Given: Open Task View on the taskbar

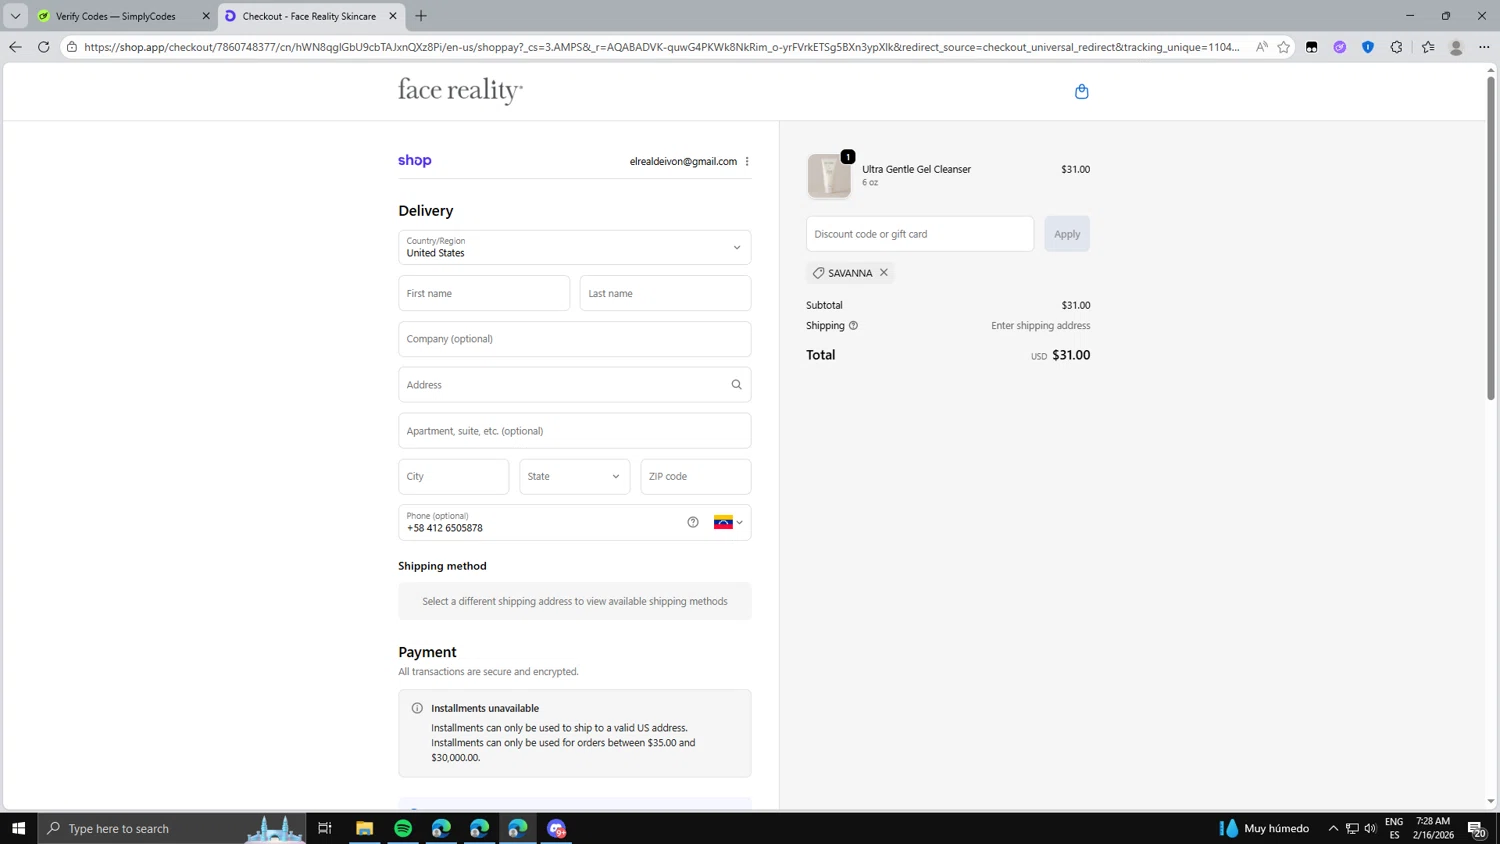Looking at the screenshot, I should [325, 828].
